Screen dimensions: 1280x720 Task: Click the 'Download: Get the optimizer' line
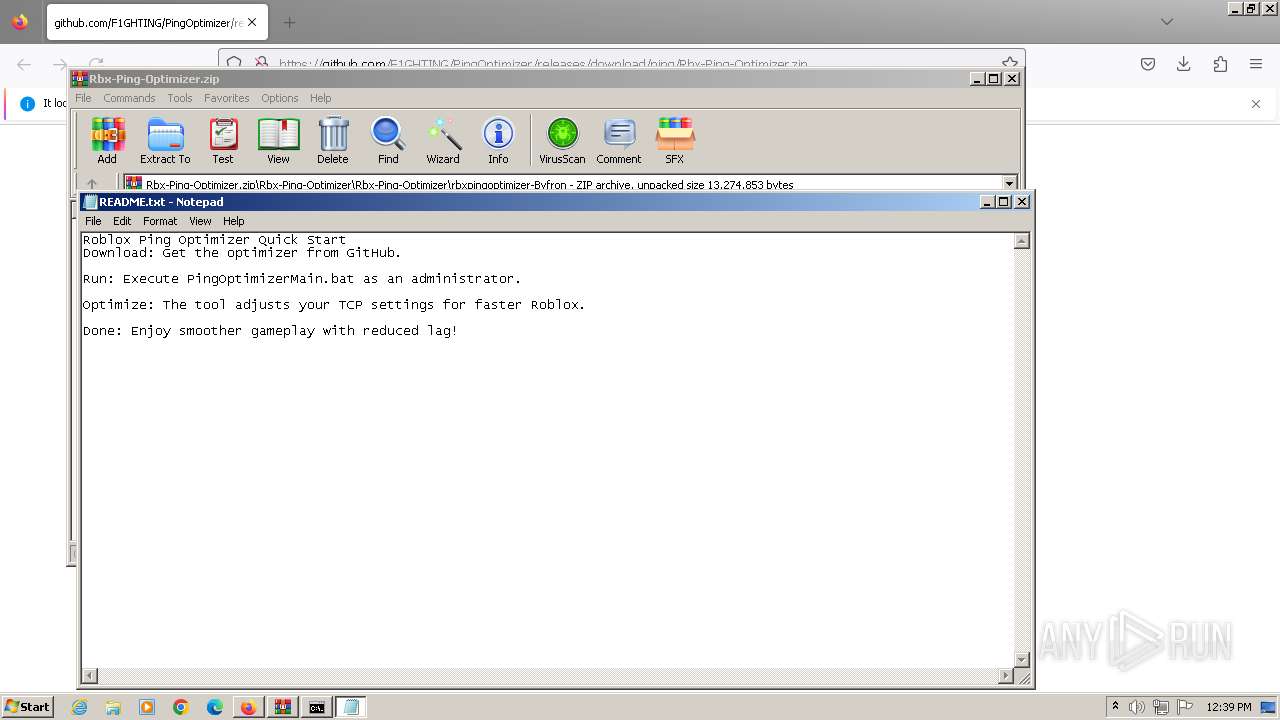coord(242,253)
